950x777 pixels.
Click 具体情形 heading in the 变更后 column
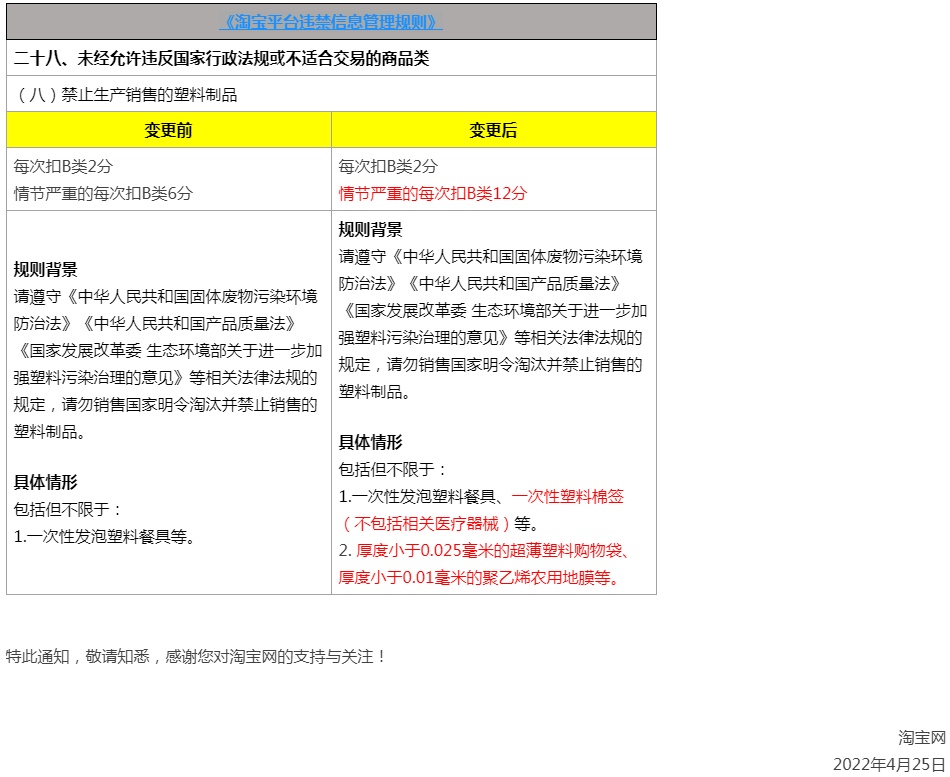tap(370, 442)
